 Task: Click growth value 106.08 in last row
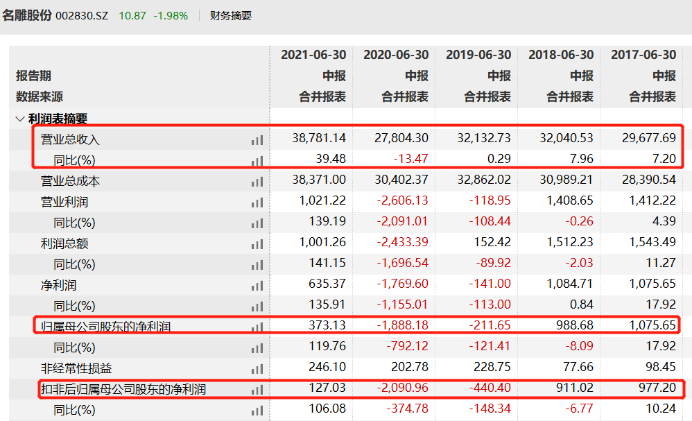[327, 409]
